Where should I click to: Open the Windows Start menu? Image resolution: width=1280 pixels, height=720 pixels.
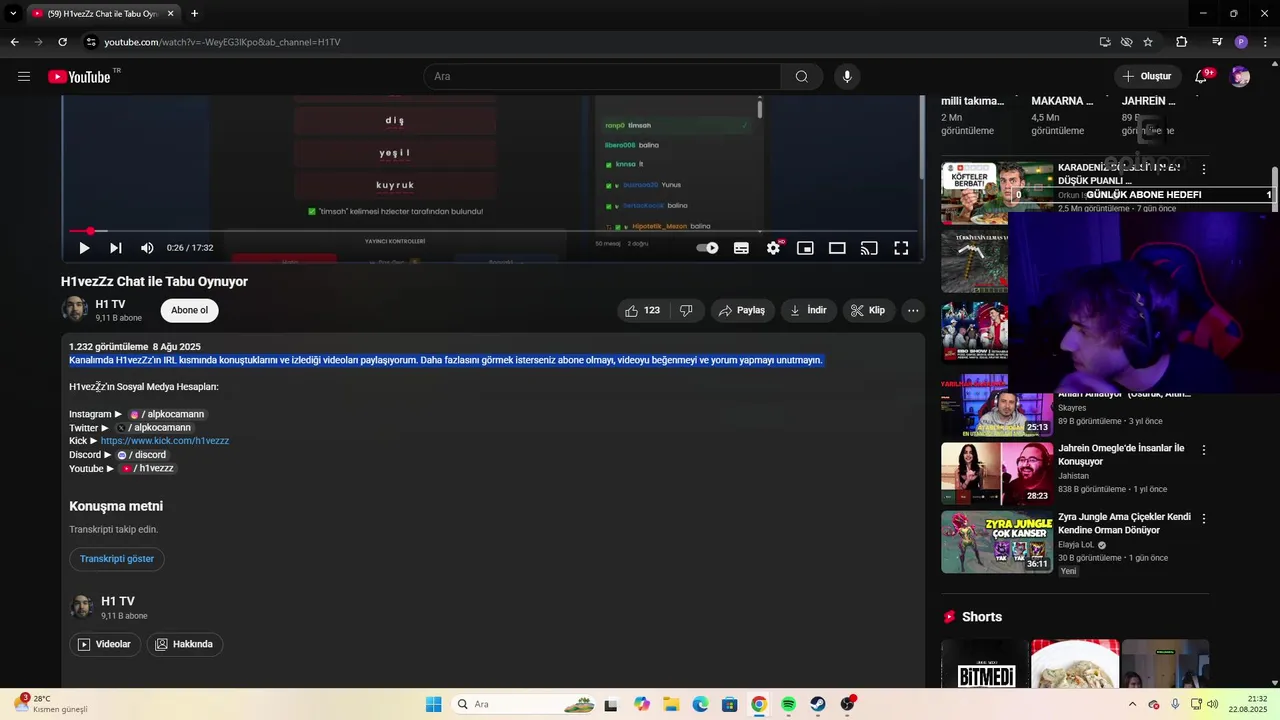click(433, 704)
